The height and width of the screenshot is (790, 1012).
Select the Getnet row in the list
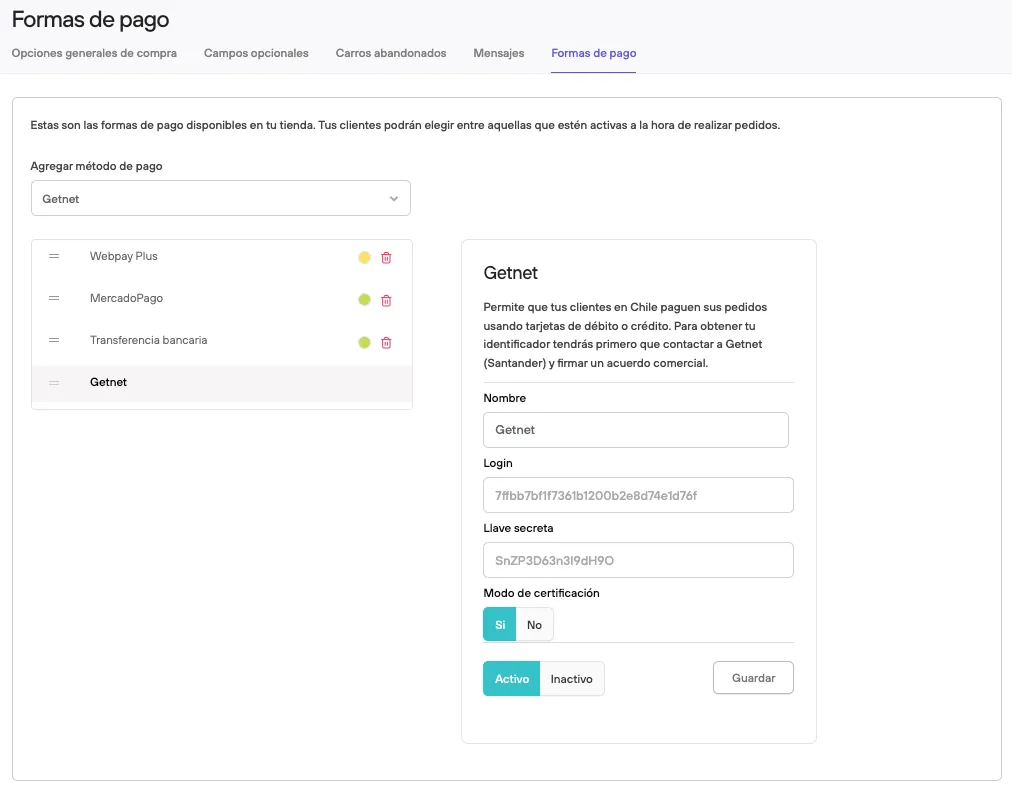coord(222,383)
